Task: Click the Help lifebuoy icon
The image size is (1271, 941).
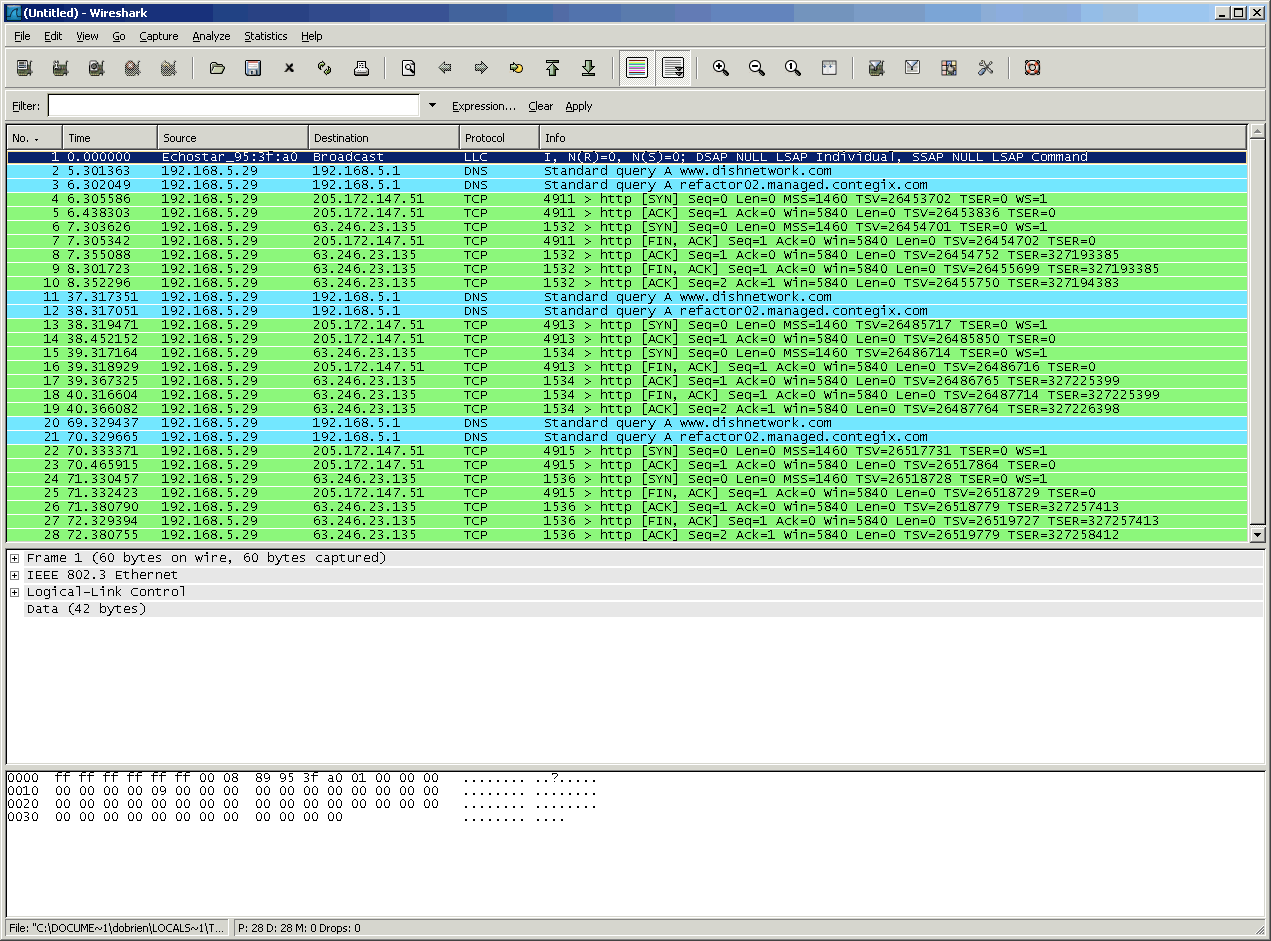Action: 1033,68
